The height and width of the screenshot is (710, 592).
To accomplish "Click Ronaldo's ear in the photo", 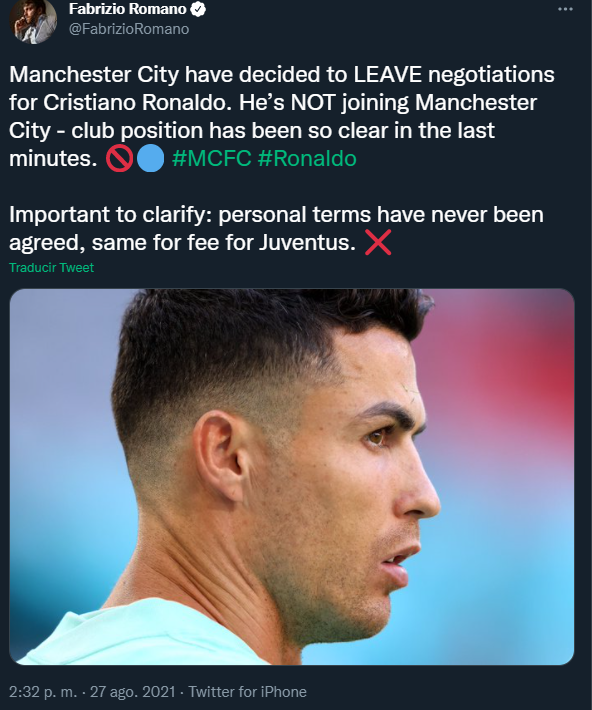I will click(x=219, y=455).
